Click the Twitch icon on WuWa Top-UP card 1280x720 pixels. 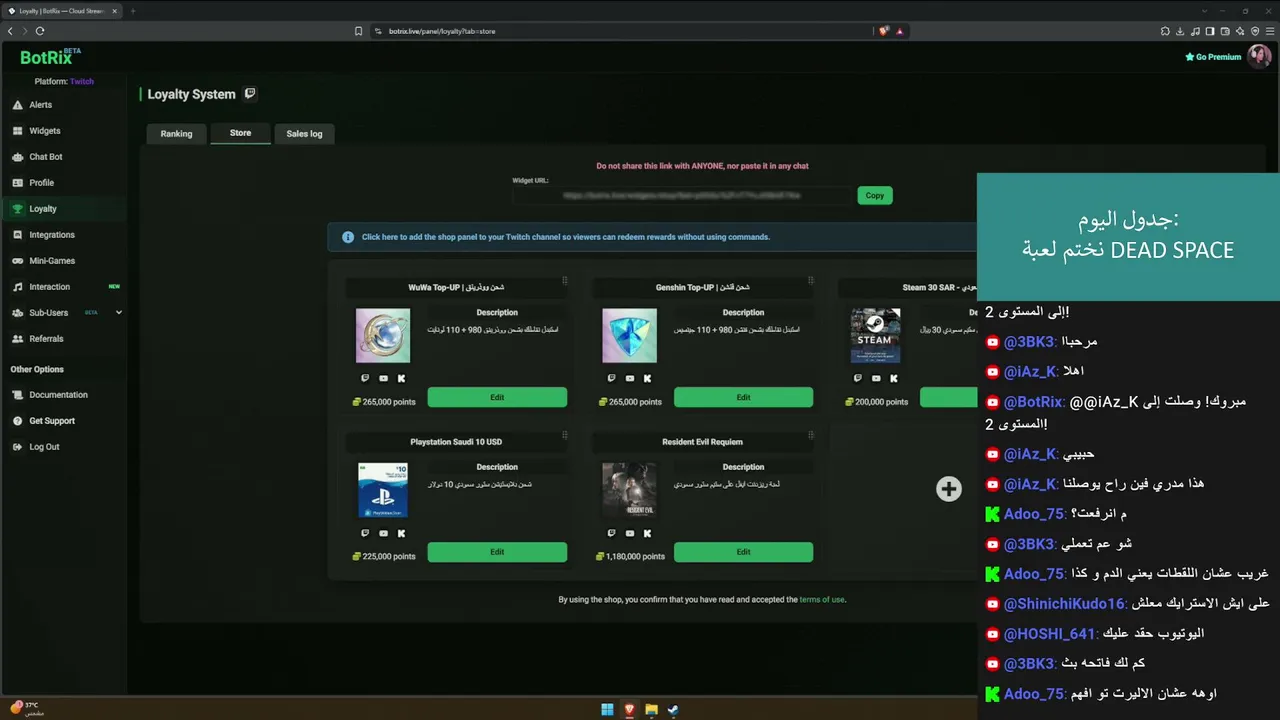[x=365, y=378]
